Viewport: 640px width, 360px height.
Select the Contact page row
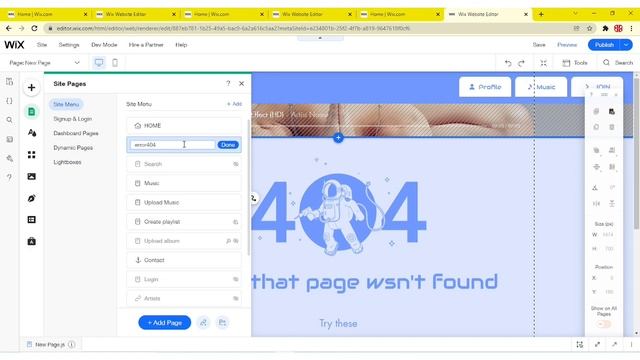click(184, 260)
